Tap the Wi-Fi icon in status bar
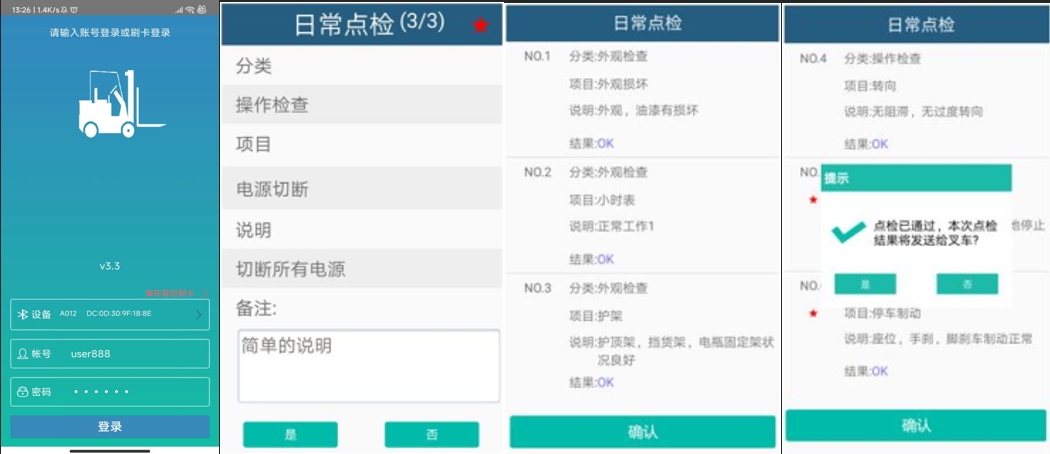The height and width of the screenshot is (454, 1050). pyautogui.click(x=190, y=9)
